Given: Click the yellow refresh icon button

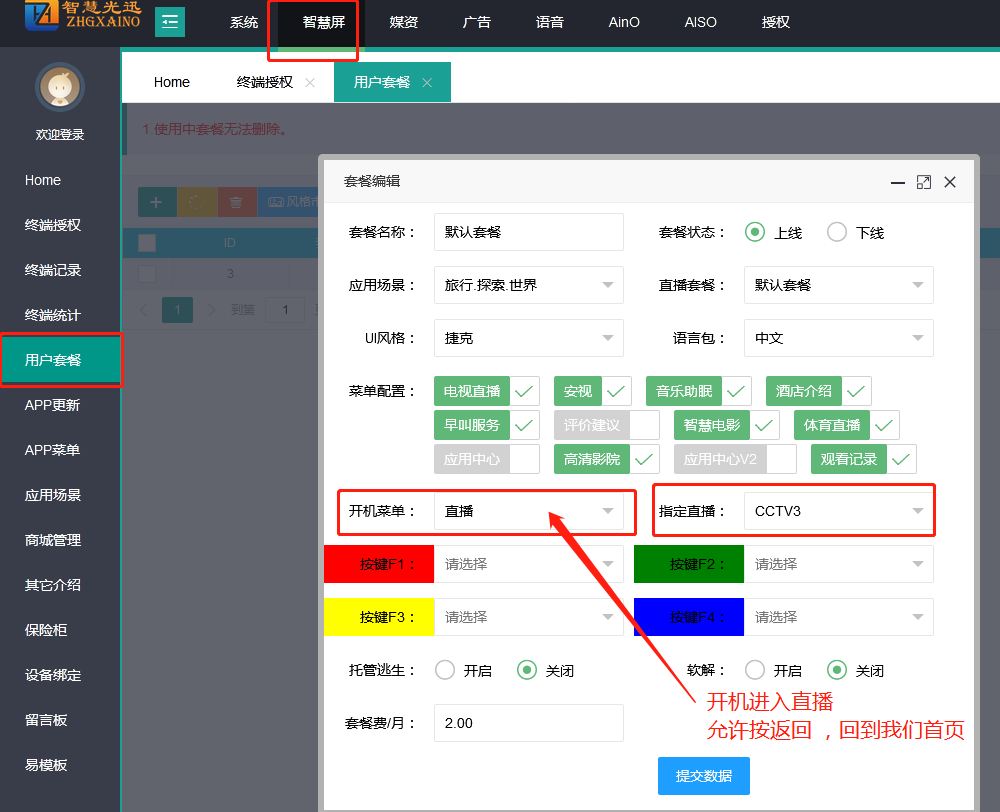Looking at the screenshot, I should click(x=196, y=202).
